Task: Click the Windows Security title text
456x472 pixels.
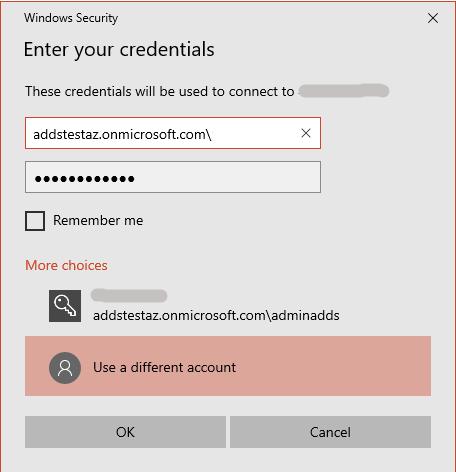Action: click(x=71, y=18)
